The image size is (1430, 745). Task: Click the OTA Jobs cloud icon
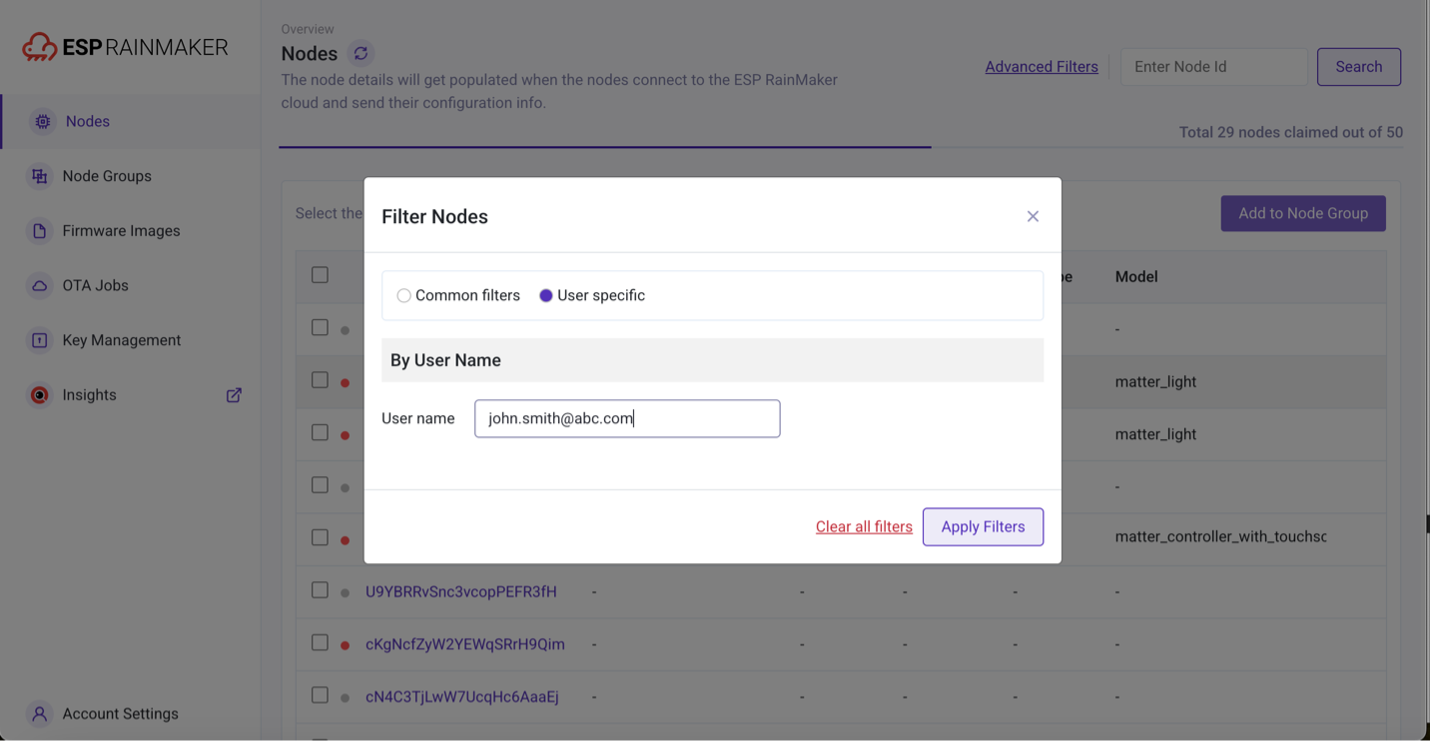pyautogui.click(x=40, y=286)
